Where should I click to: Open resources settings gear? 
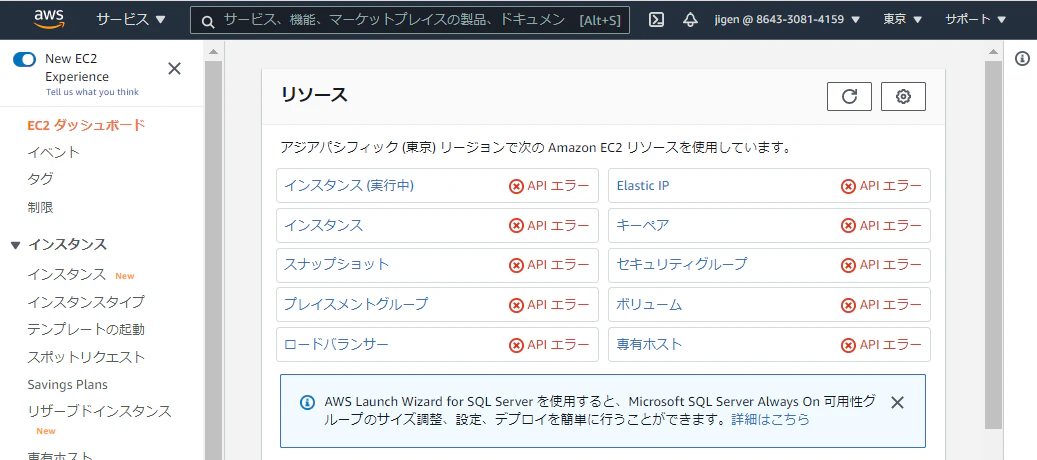(903, 96)
